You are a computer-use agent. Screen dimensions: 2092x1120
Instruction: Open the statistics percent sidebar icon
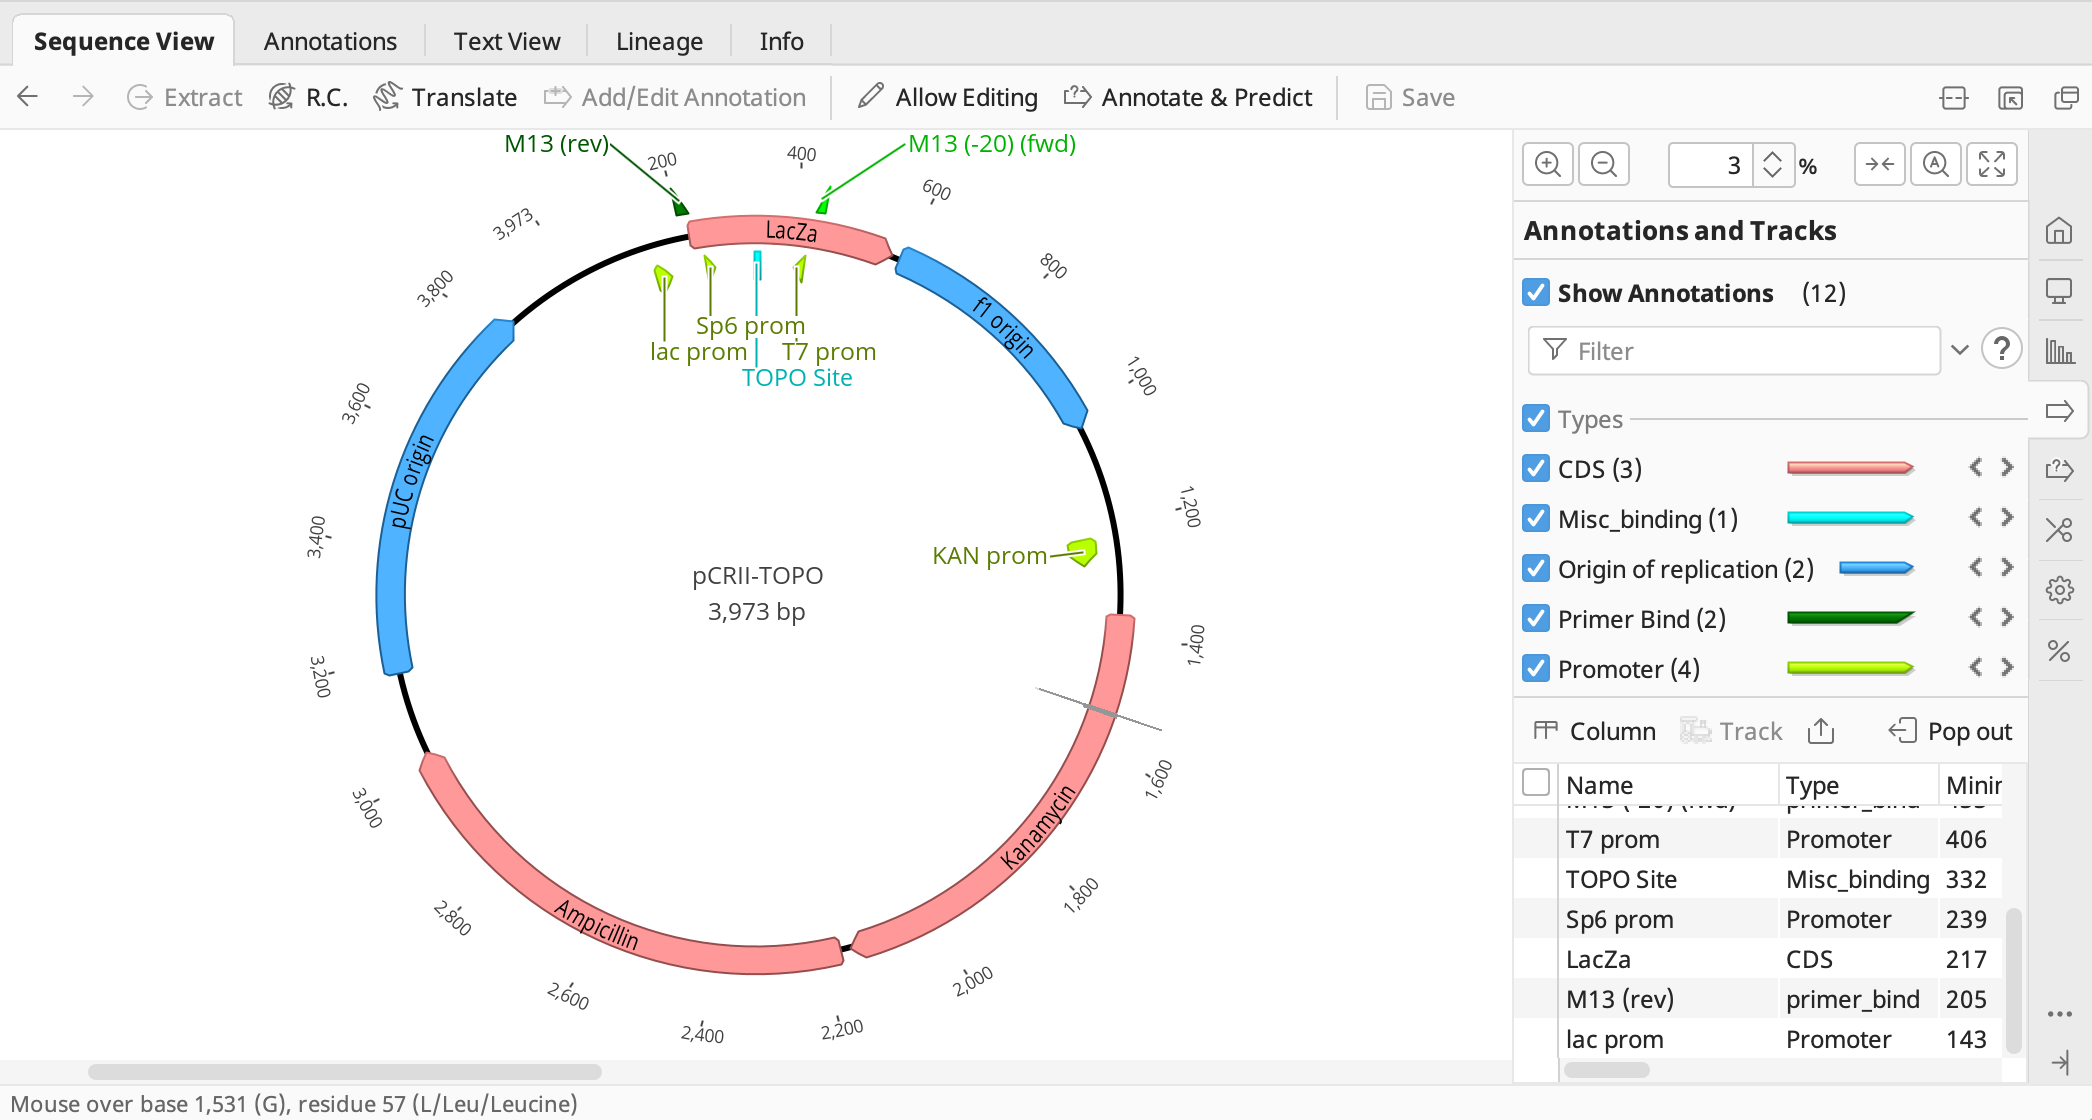(x=2059, y=651)
